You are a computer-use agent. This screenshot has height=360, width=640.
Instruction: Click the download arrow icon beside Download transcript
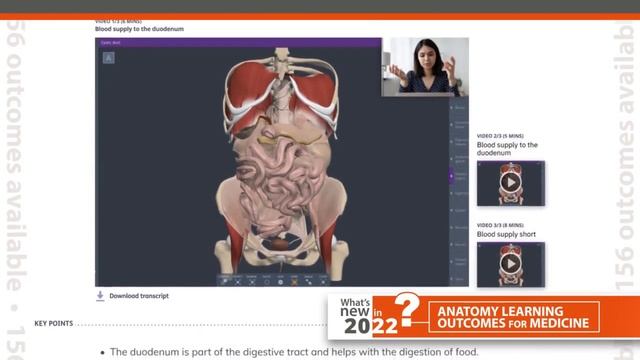coord(100,296)
